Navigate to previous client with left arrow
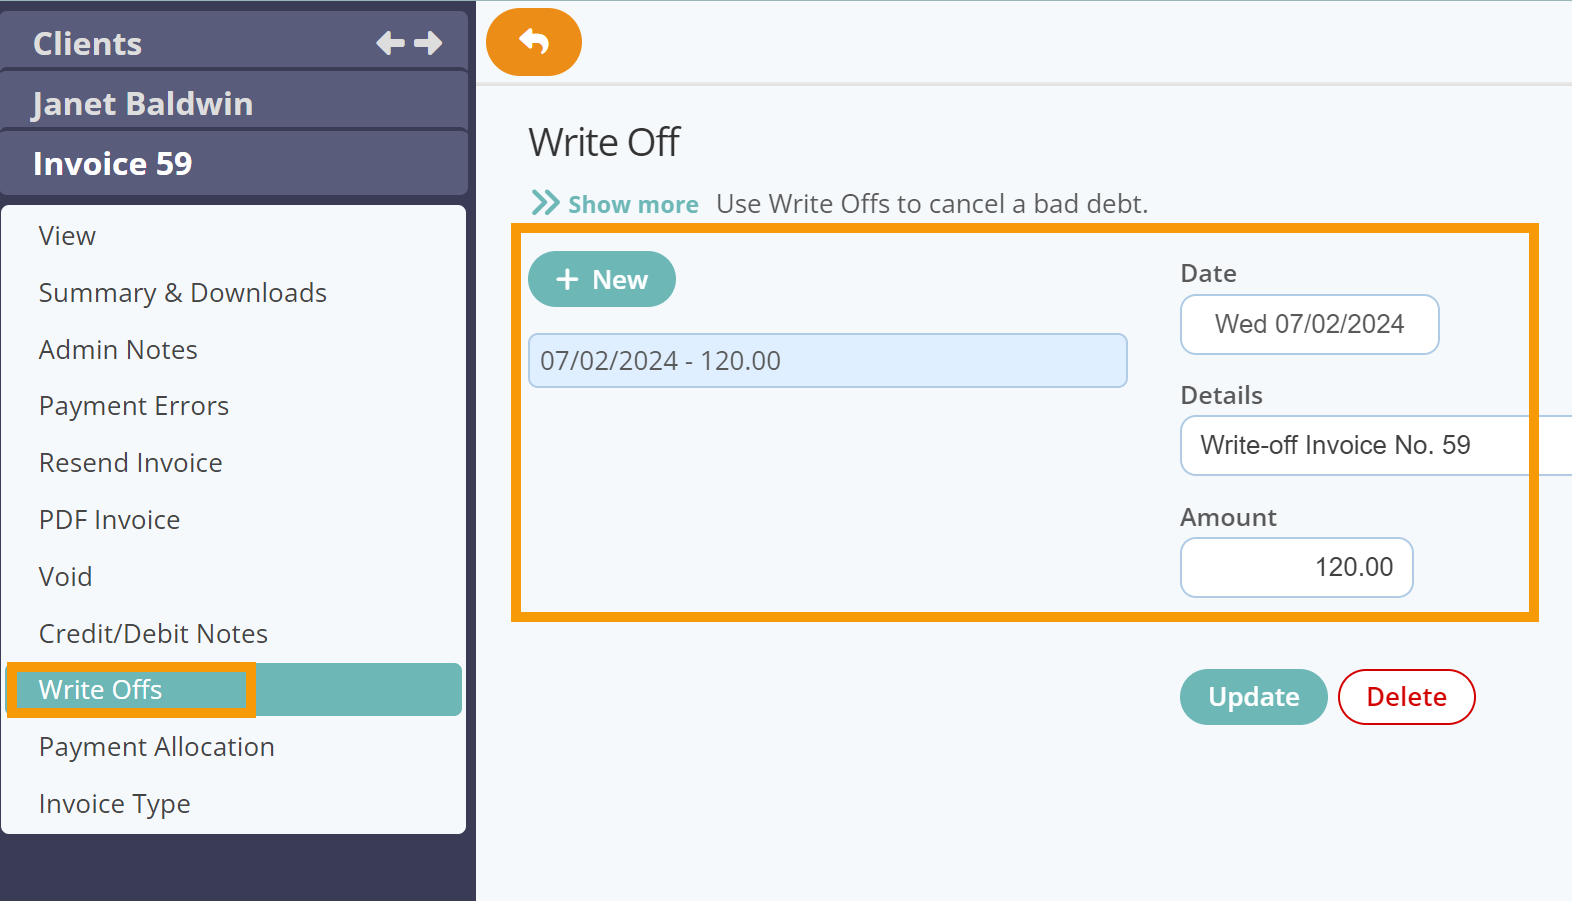Screen dimensions: 1572x901 pyautogui.click(x=389, y=42)
